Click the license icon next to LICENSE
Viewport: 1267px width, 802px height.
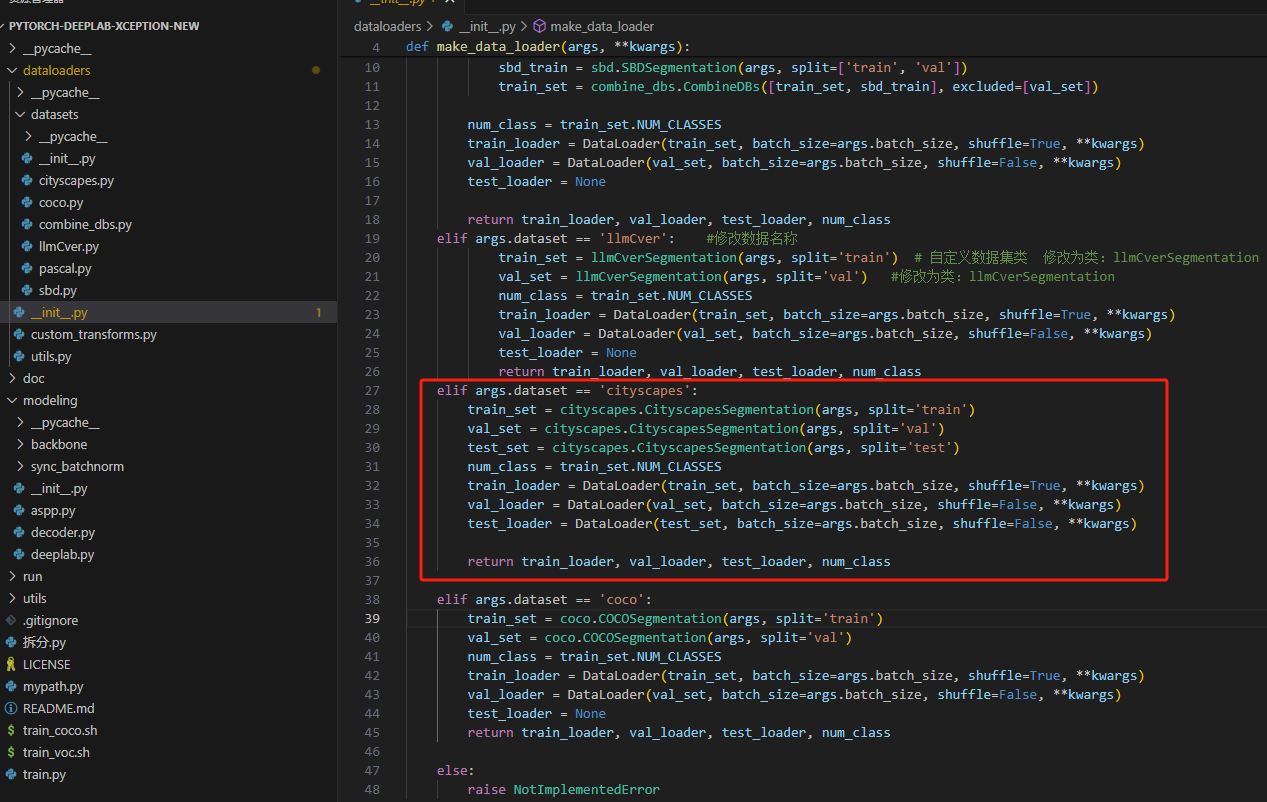[x=12, y=665]
